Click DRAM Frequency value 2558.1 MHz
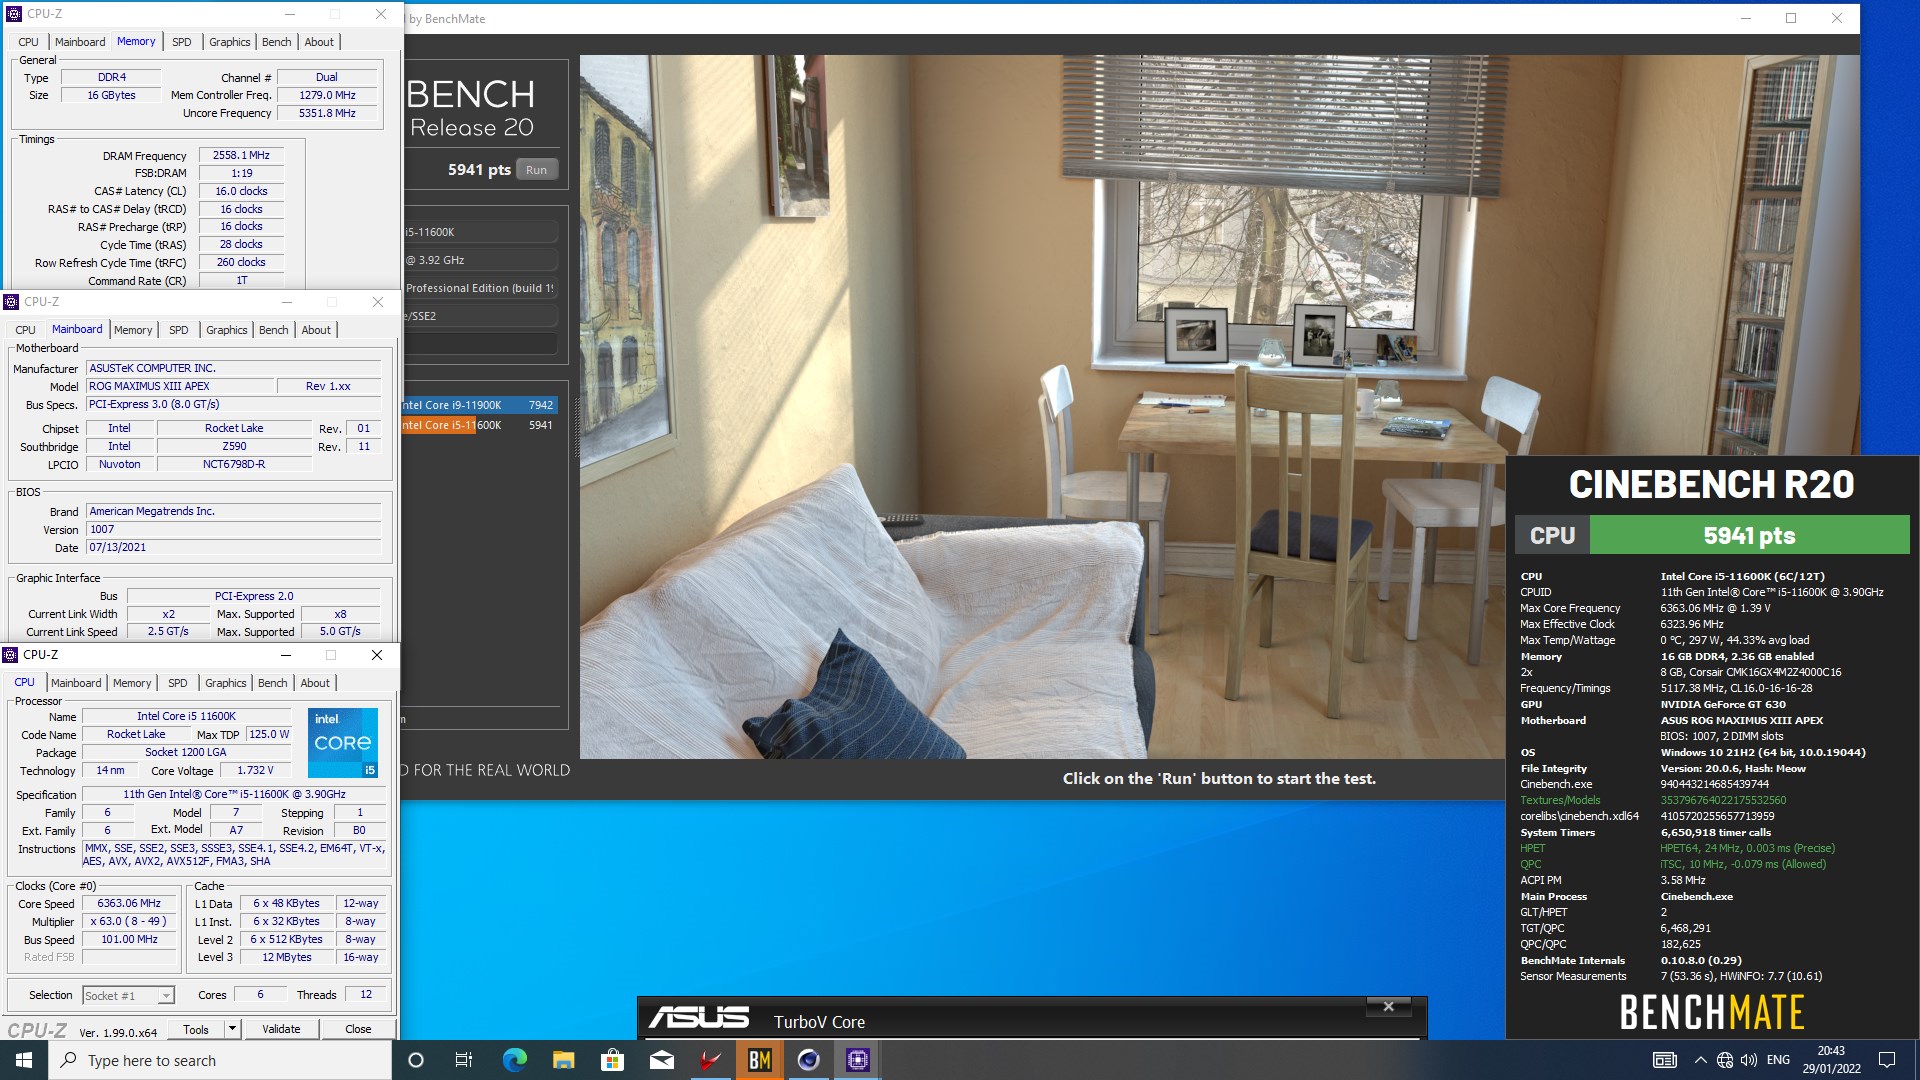Image resolution: width=1920 pixels, height=1080 pixels. point(241,155)
